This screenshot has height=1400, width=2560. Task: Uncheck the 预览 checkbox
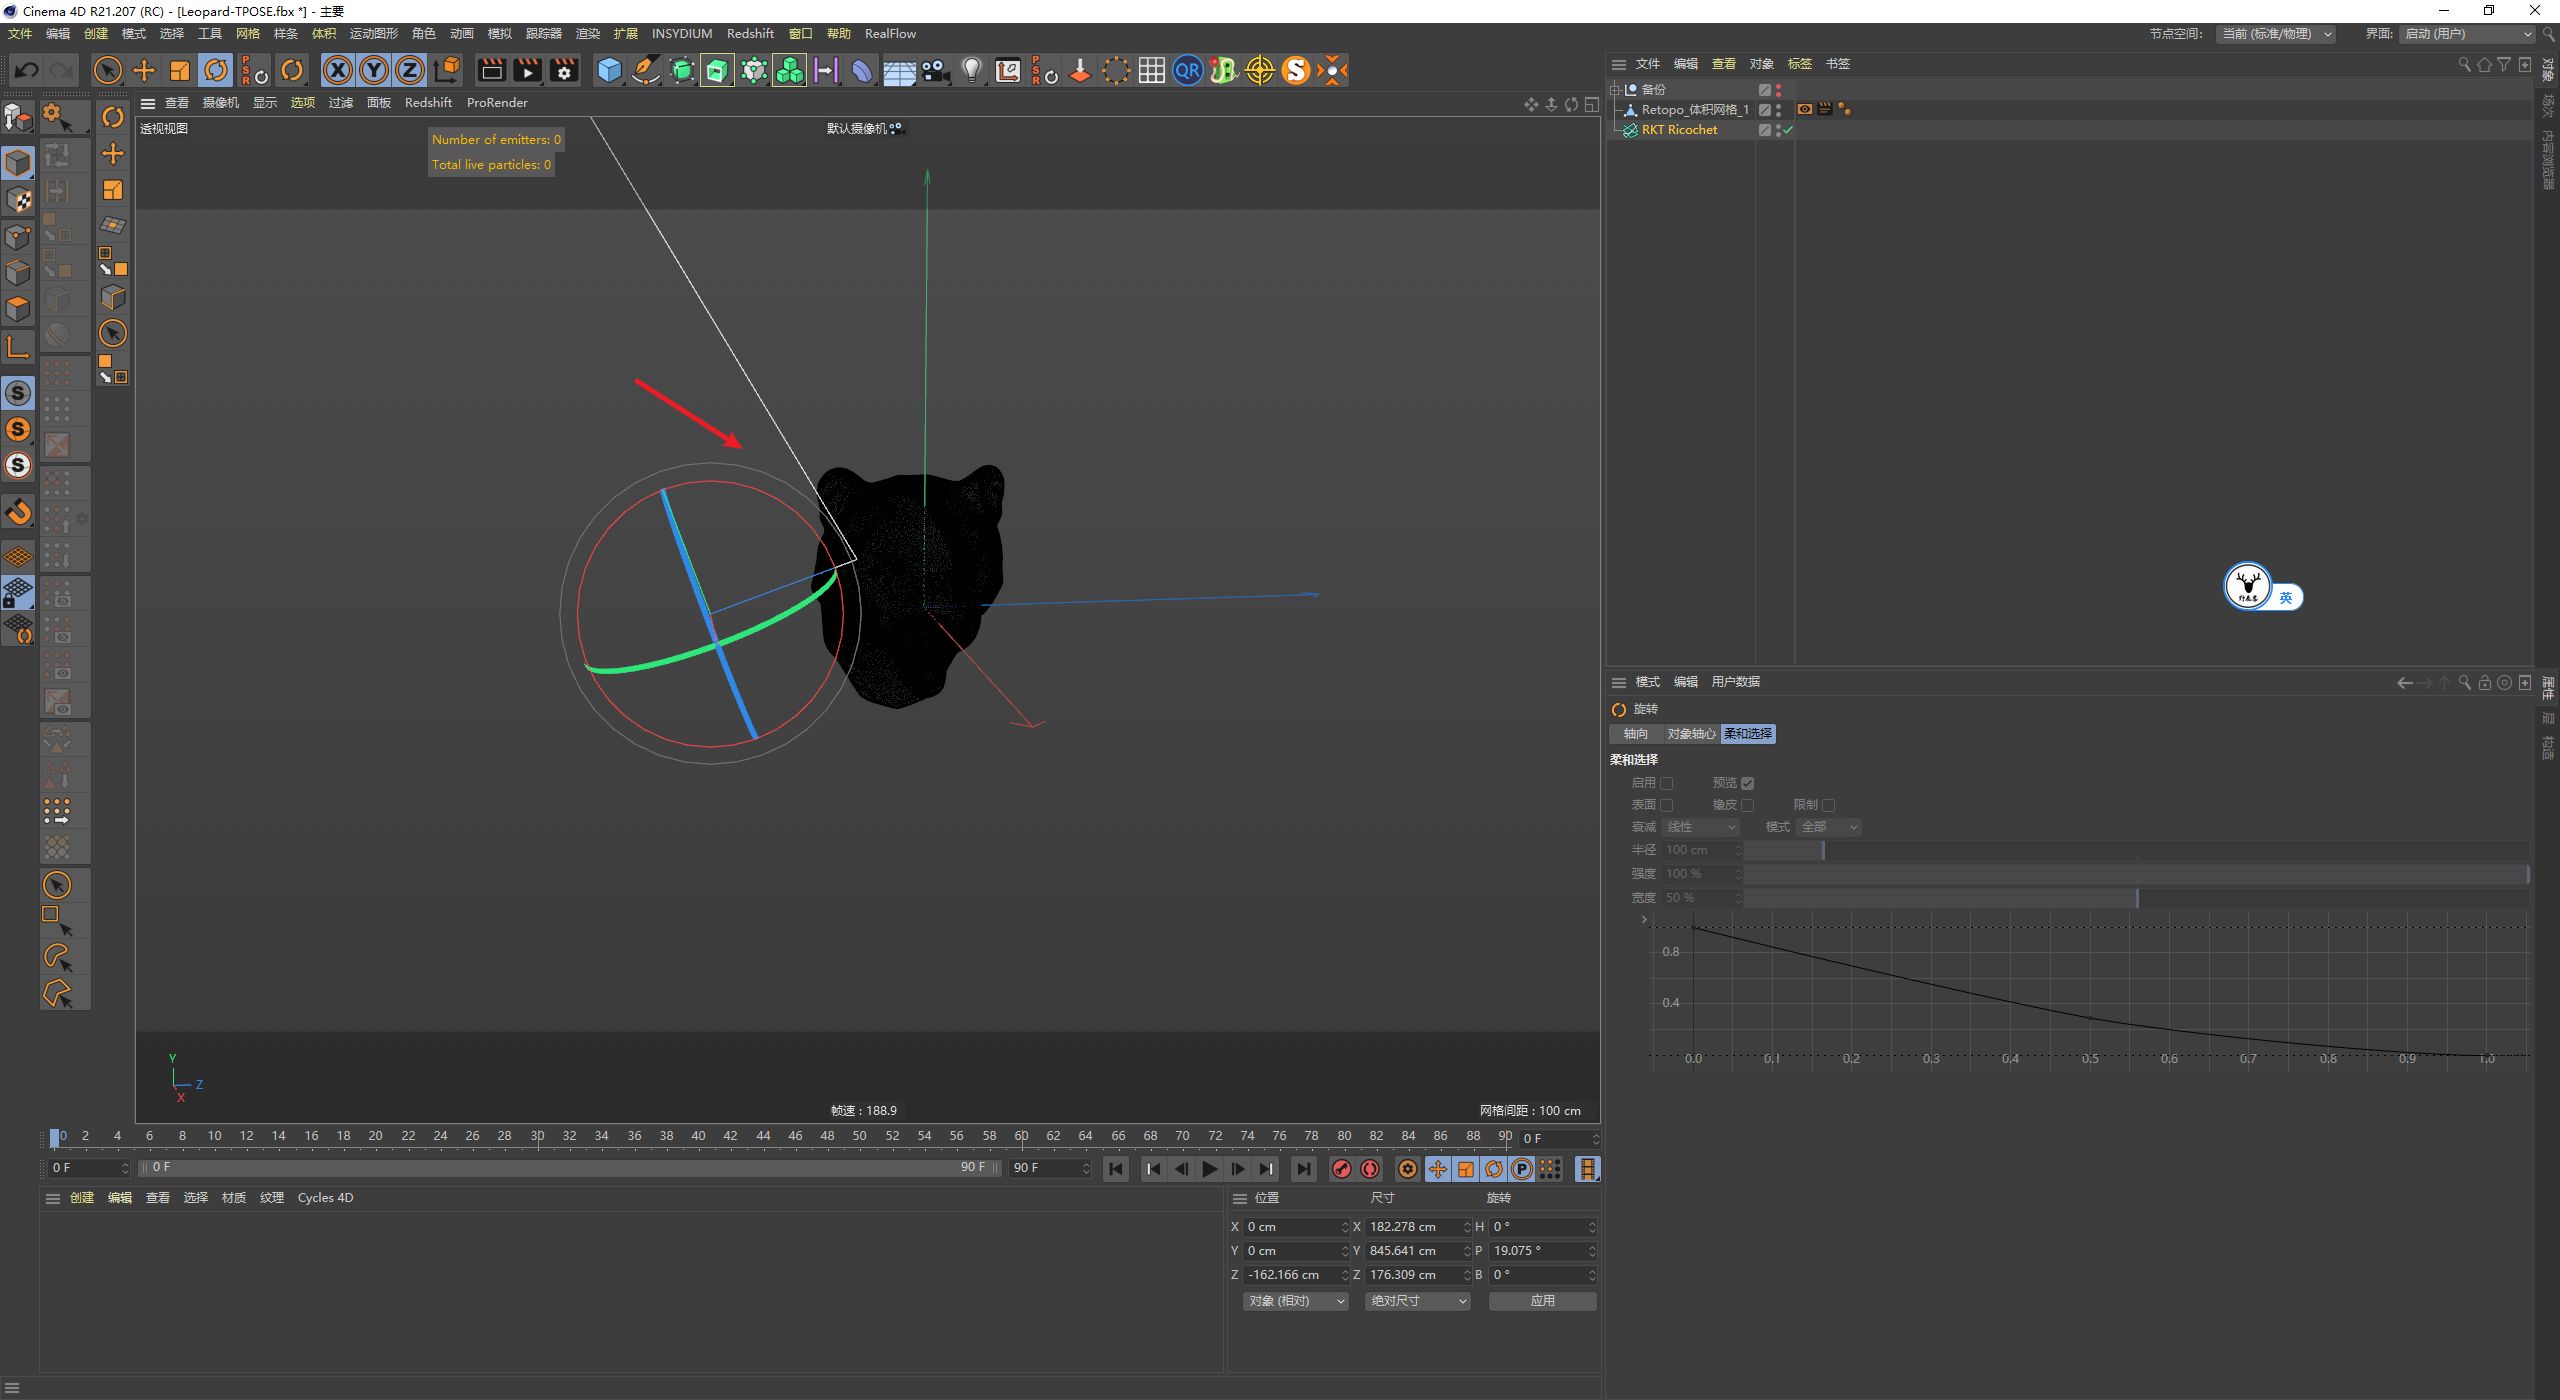click(1747, 783)
